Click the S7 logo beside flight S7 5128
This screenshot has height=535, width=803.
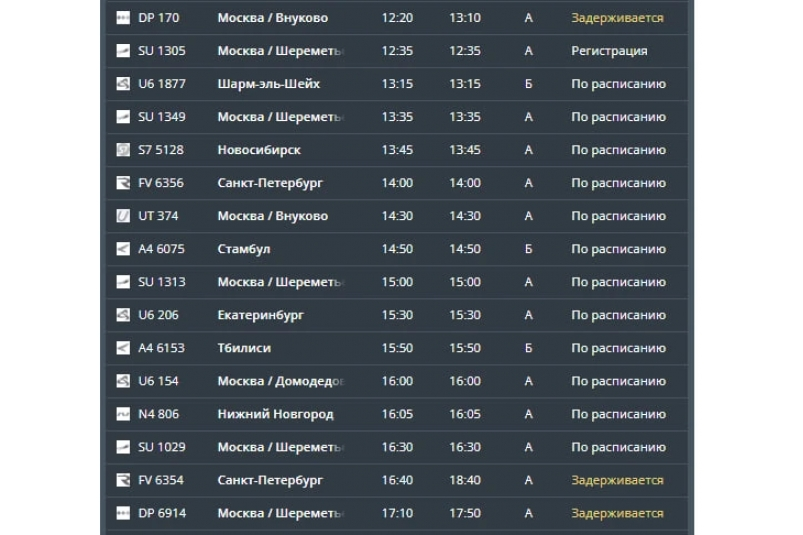click(x=123, y=150)
